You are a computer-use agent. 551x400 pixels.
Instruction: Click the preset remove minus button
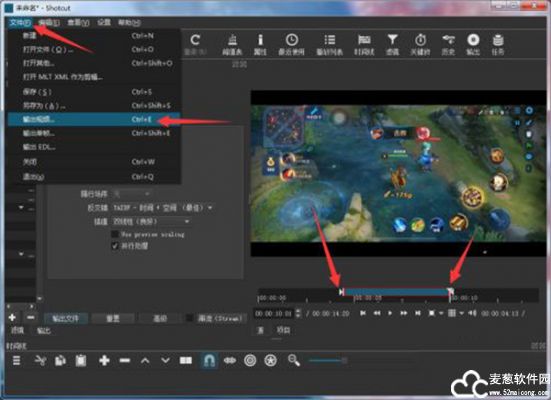(x=31, y=317)
